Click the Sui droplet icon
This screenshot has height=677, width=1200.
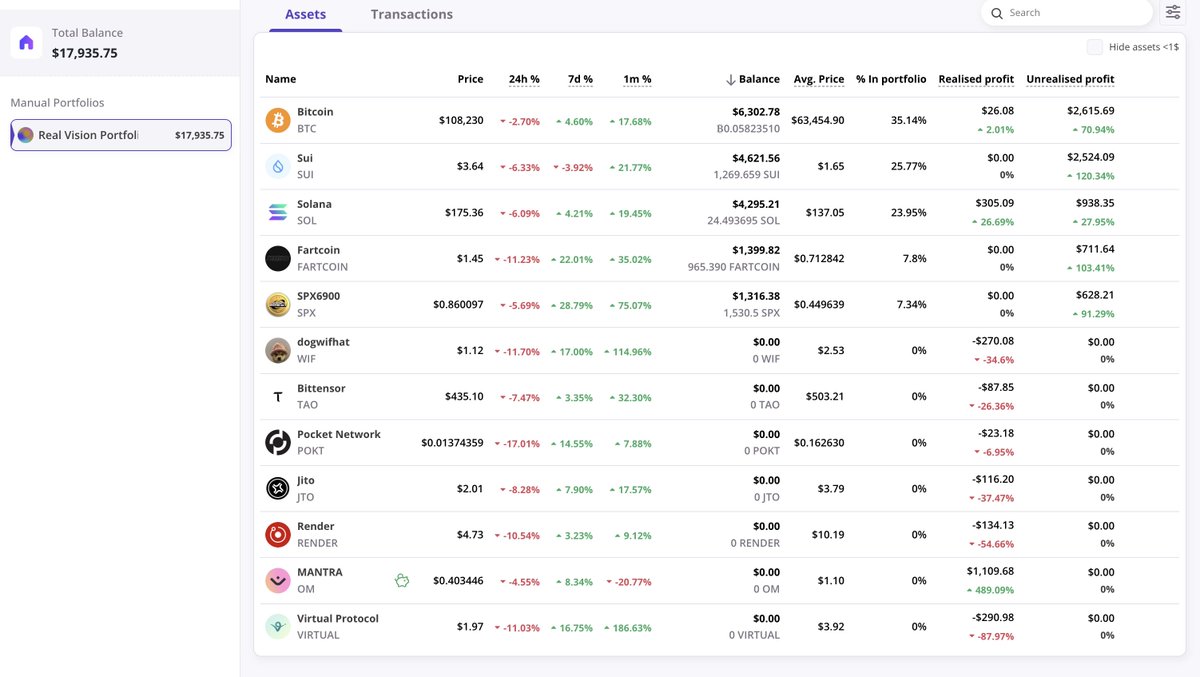point(278,166)
